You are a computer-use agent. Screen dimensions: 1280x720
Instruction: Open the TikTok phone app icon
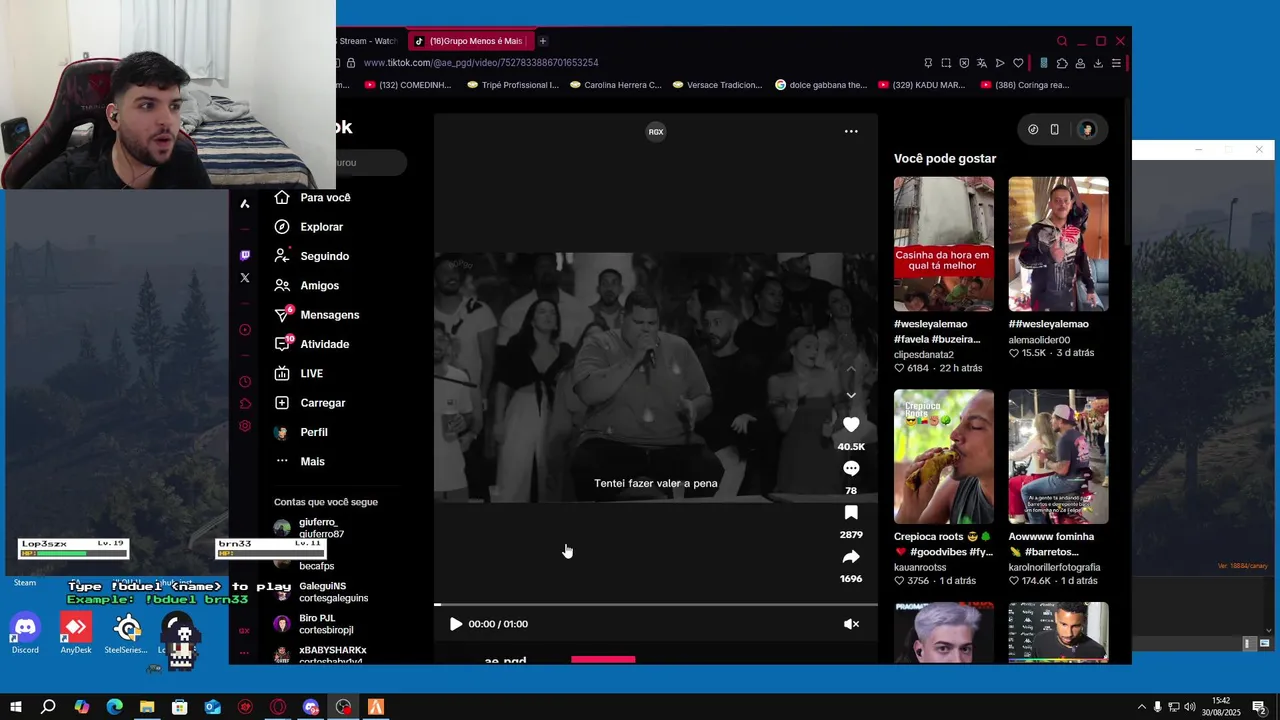point(1054,129)
